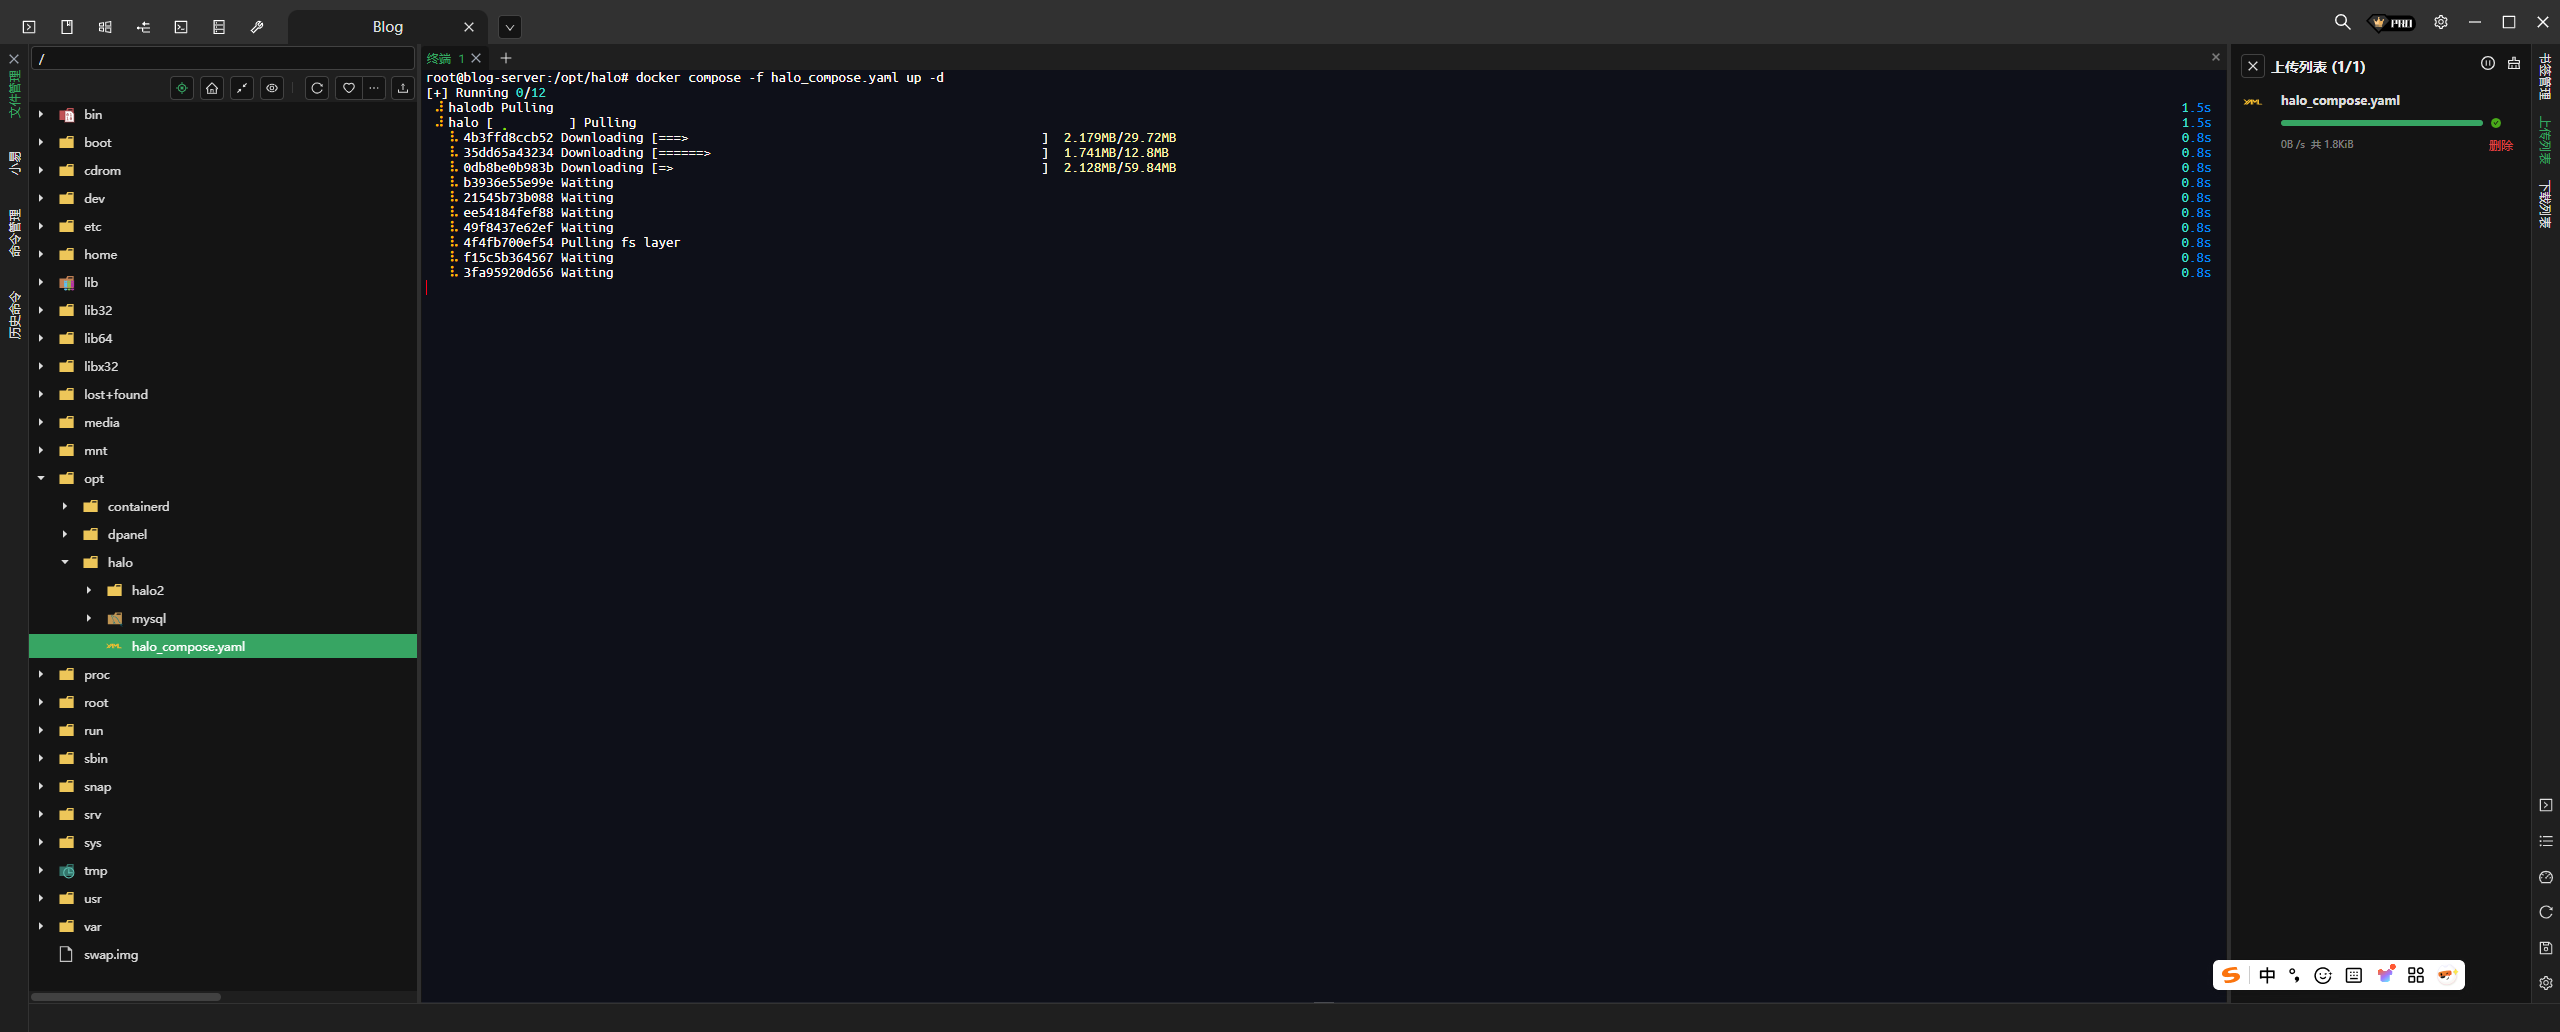Click the home directory icon in file toolbar

[x=212, y=88]
